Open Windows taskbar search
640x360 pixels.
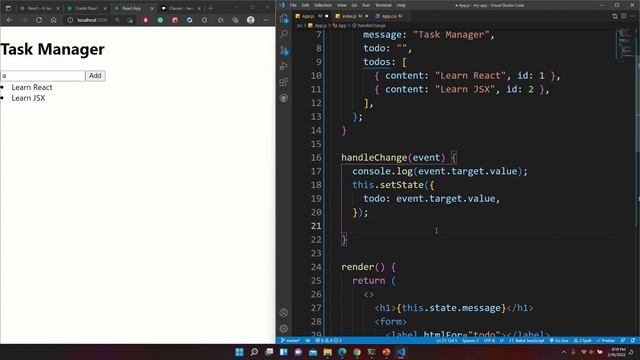254,352
